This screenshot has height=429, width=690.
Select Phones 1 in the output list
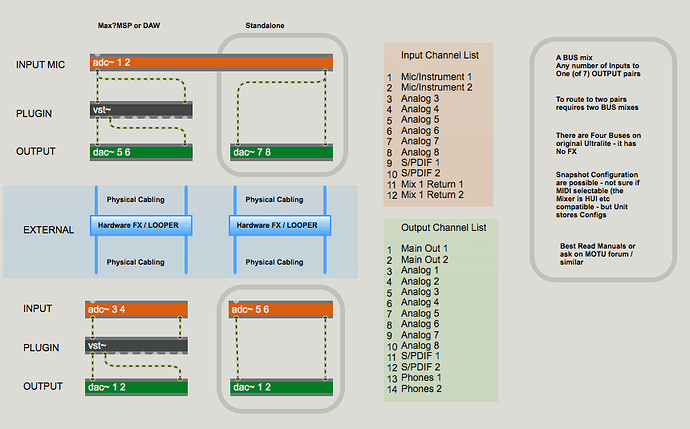424,377
